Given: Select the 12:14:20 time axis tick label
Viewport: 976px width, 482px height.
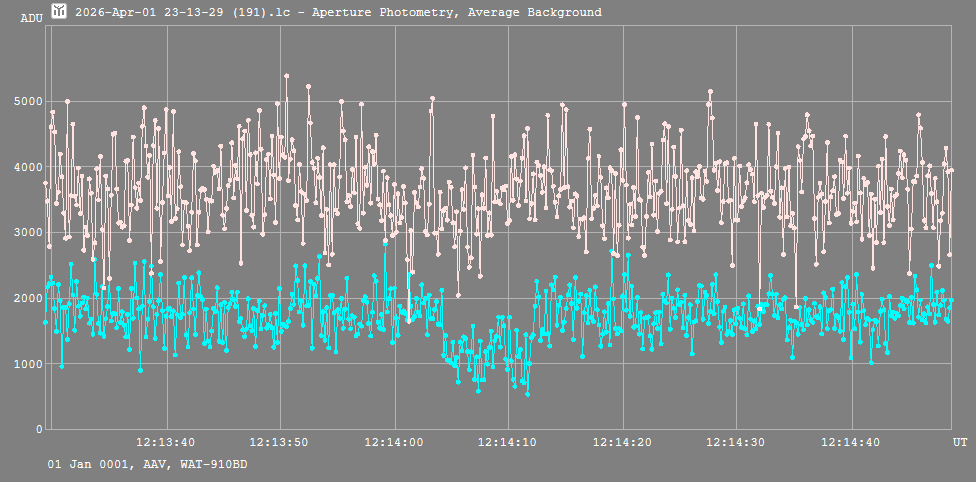Looking at the screenshot, I should pyautogui.click(x=624, y=441).
